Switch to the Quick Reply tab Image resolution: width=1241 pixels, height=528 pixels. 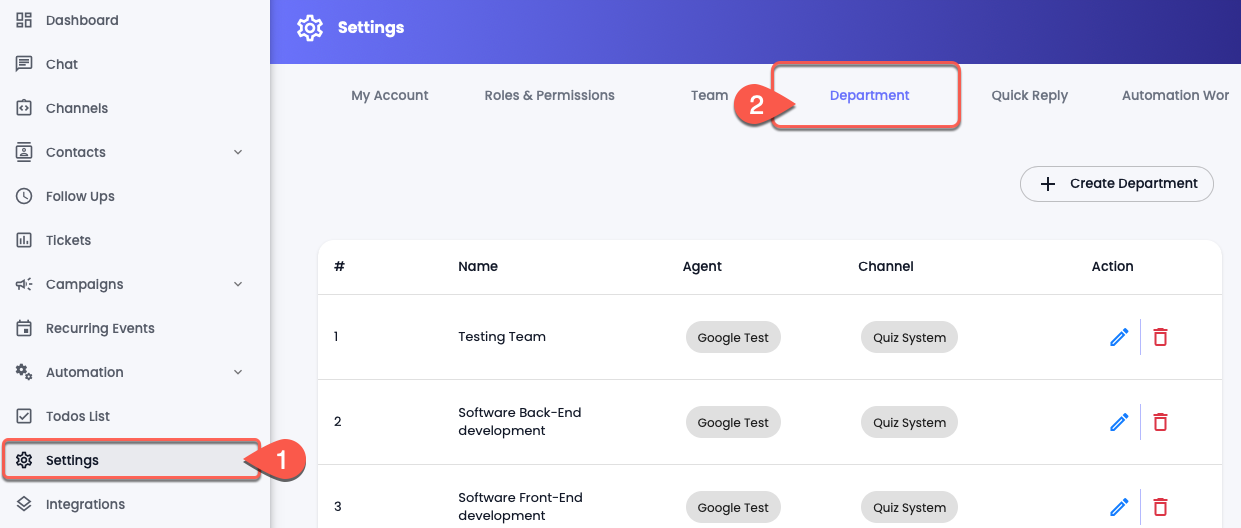point(1030,96)
